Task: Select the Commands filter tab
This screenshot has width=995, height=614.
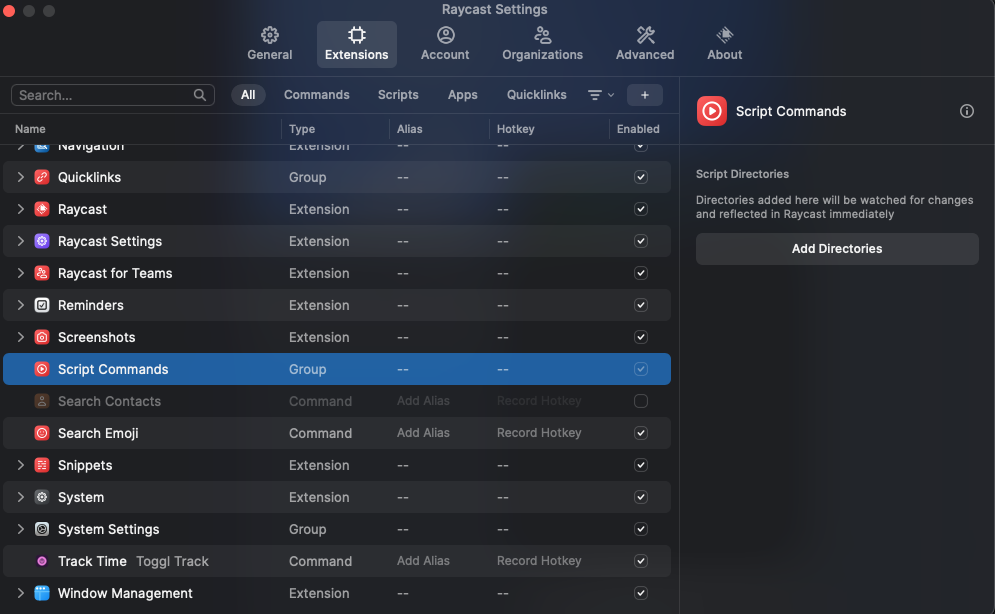Action: tap(316, 95)
